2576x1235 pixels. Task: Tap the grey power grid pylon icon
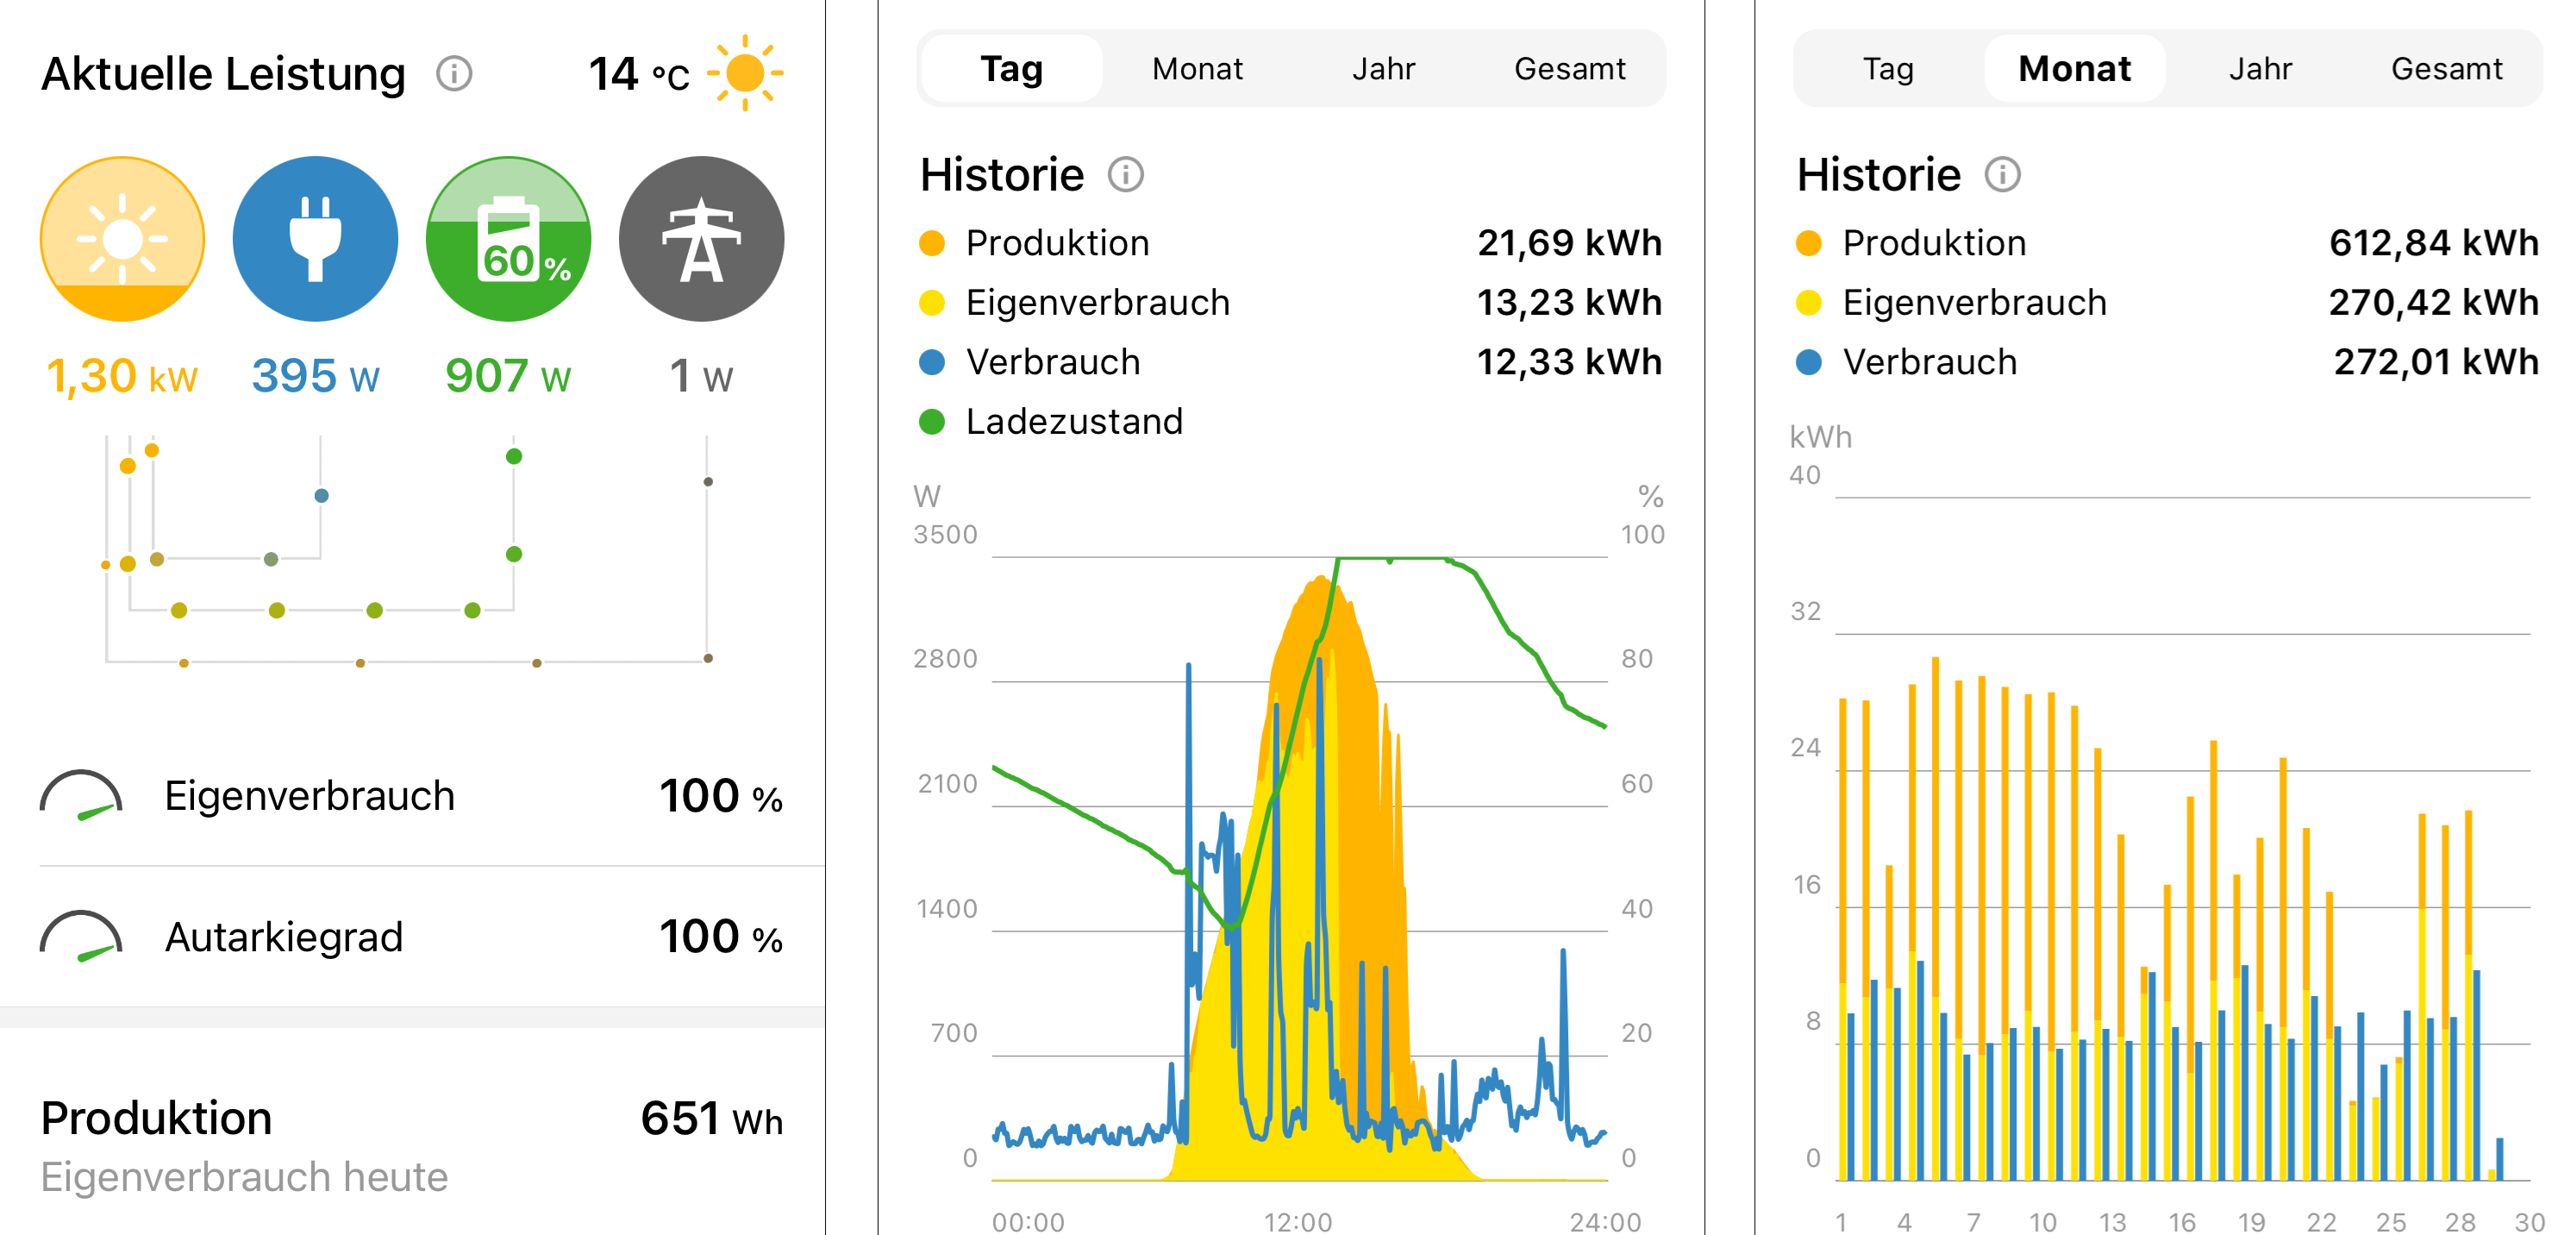click(x=701, y=238)
